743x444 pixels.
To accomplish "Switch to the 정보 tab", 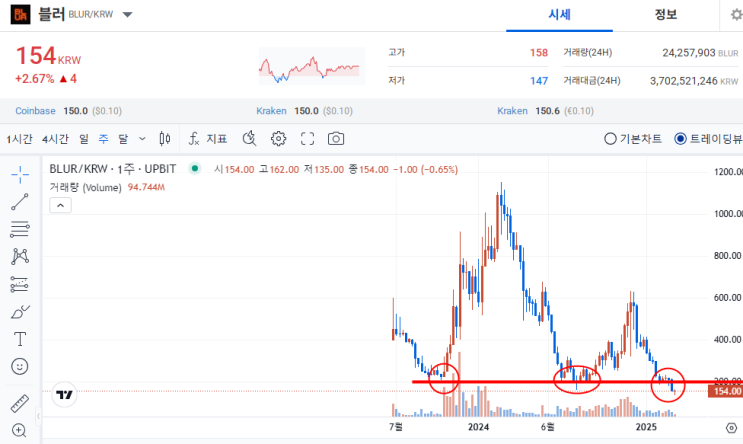I will (x=666, y=15).
